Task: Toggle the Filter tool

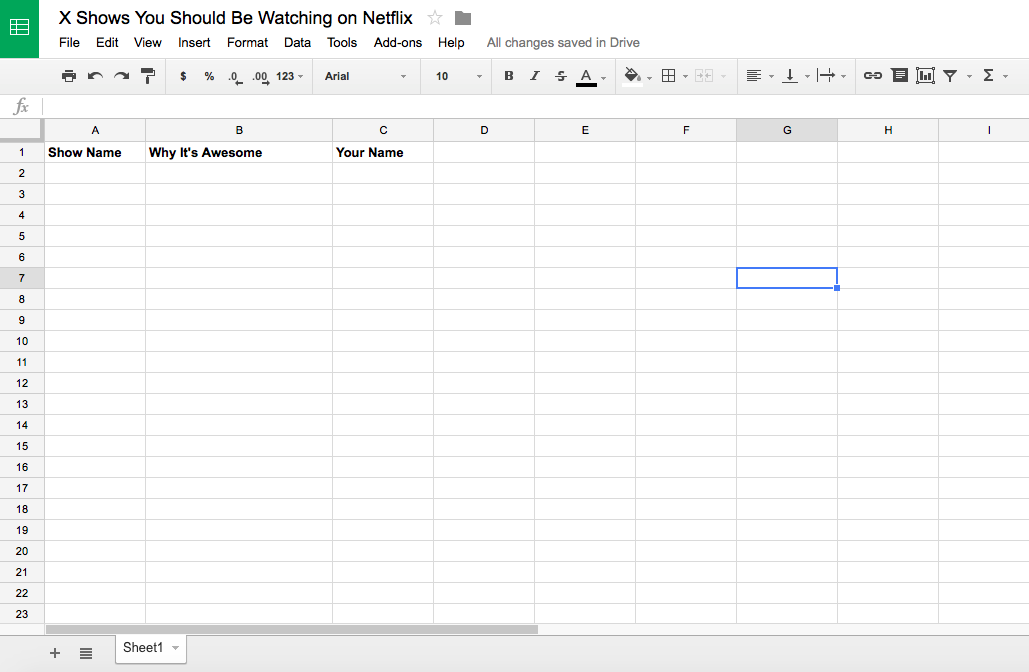Action: click(950, 76)
